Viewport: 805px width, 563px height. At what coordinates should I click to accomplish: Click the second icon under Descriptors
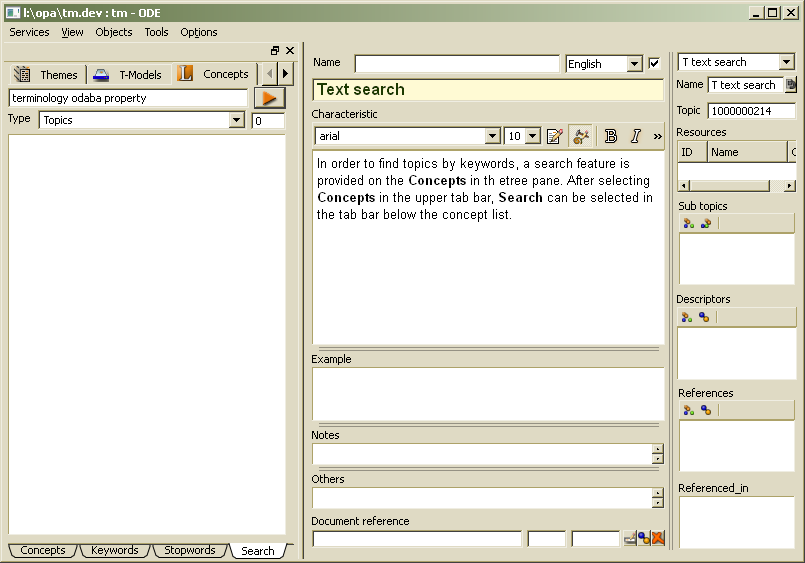pos(704,317)
